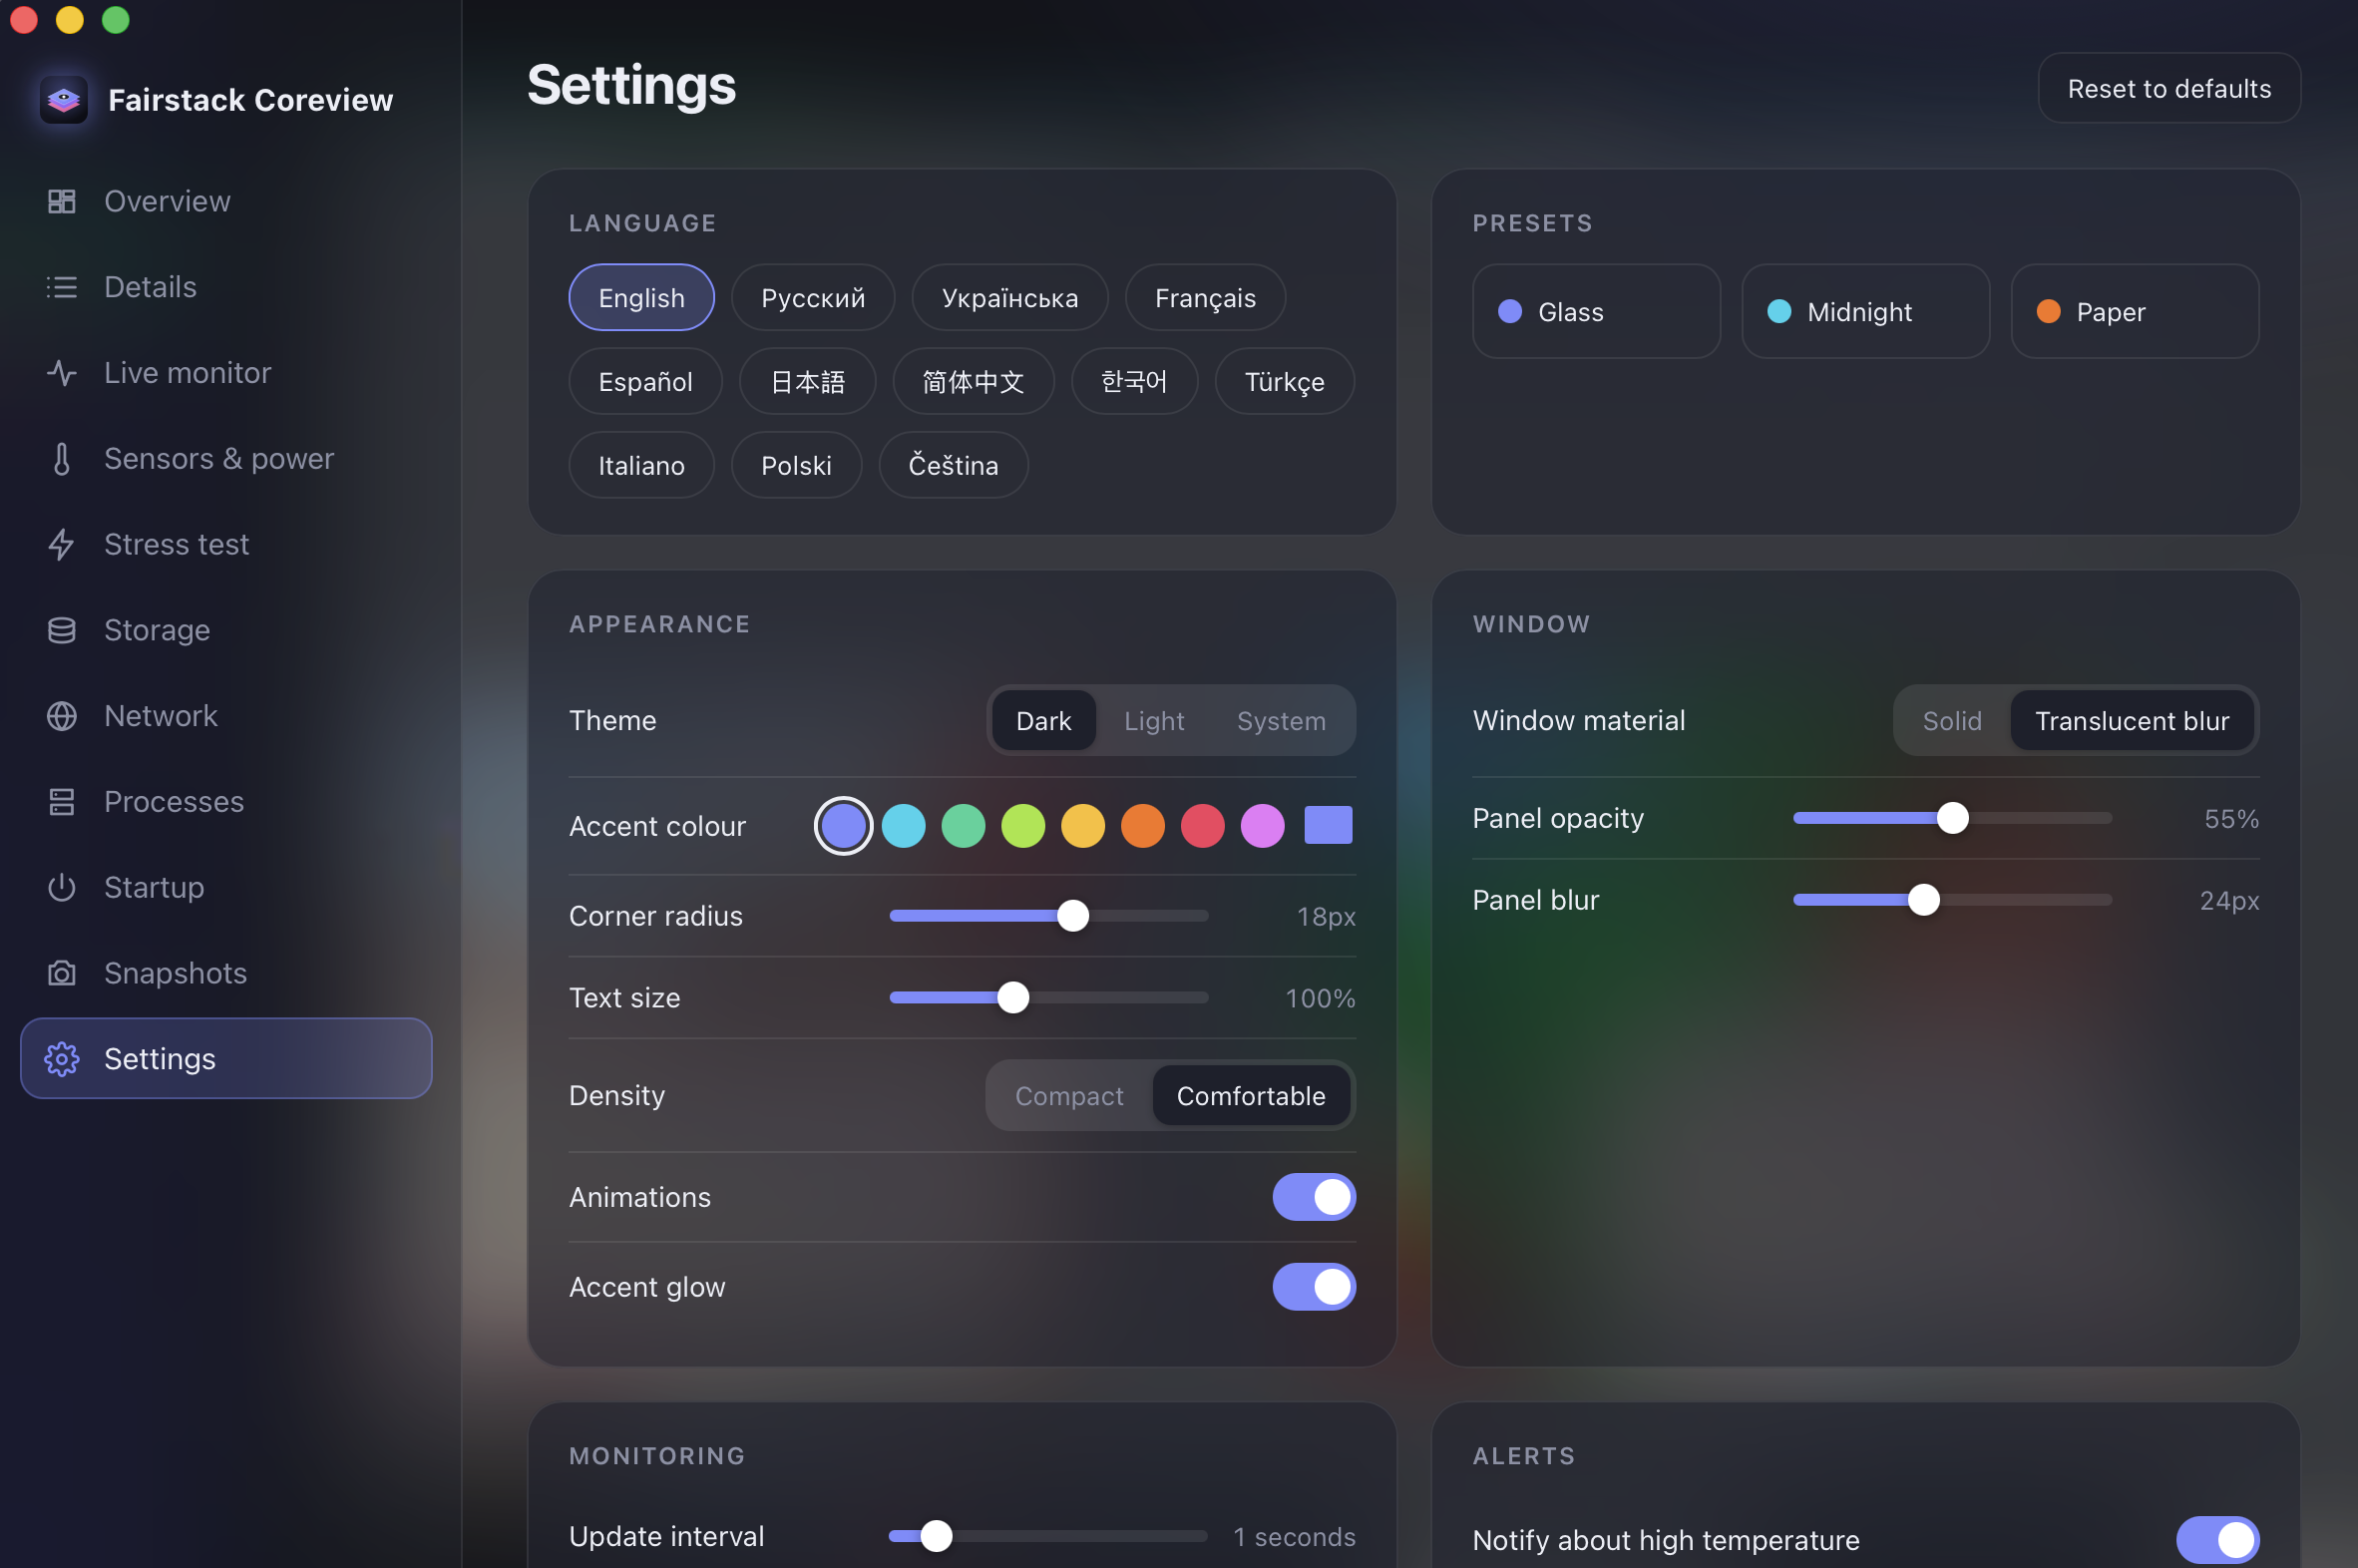Toggle the Animations switch
Screen dimensions: 2358x1568
[1314, 1197]
